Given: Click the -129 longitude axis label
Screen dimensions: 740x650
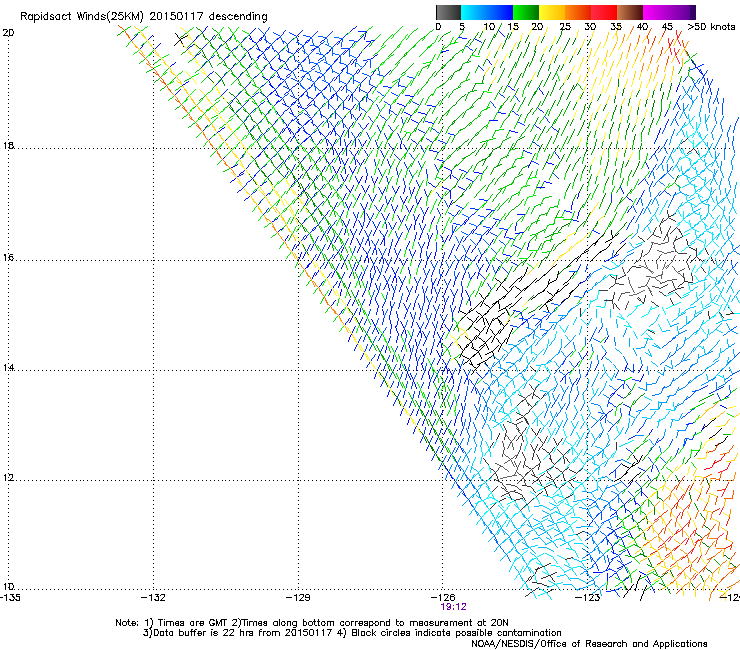Looking at the screenshot, I should [x=298, y=598].
